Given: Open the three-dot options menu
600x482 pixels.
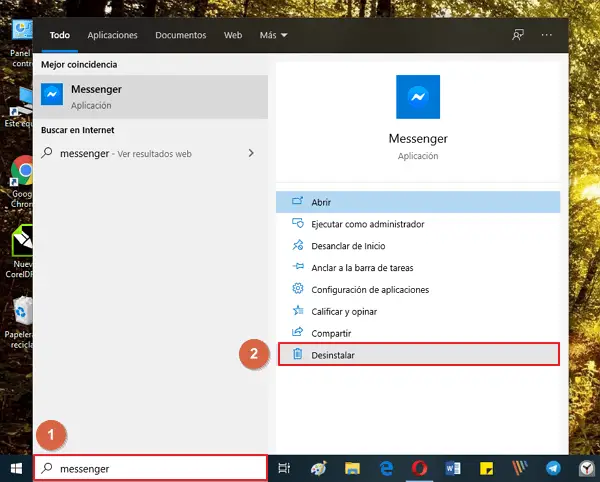Looking at the screenshot, I should pos(546,35).
